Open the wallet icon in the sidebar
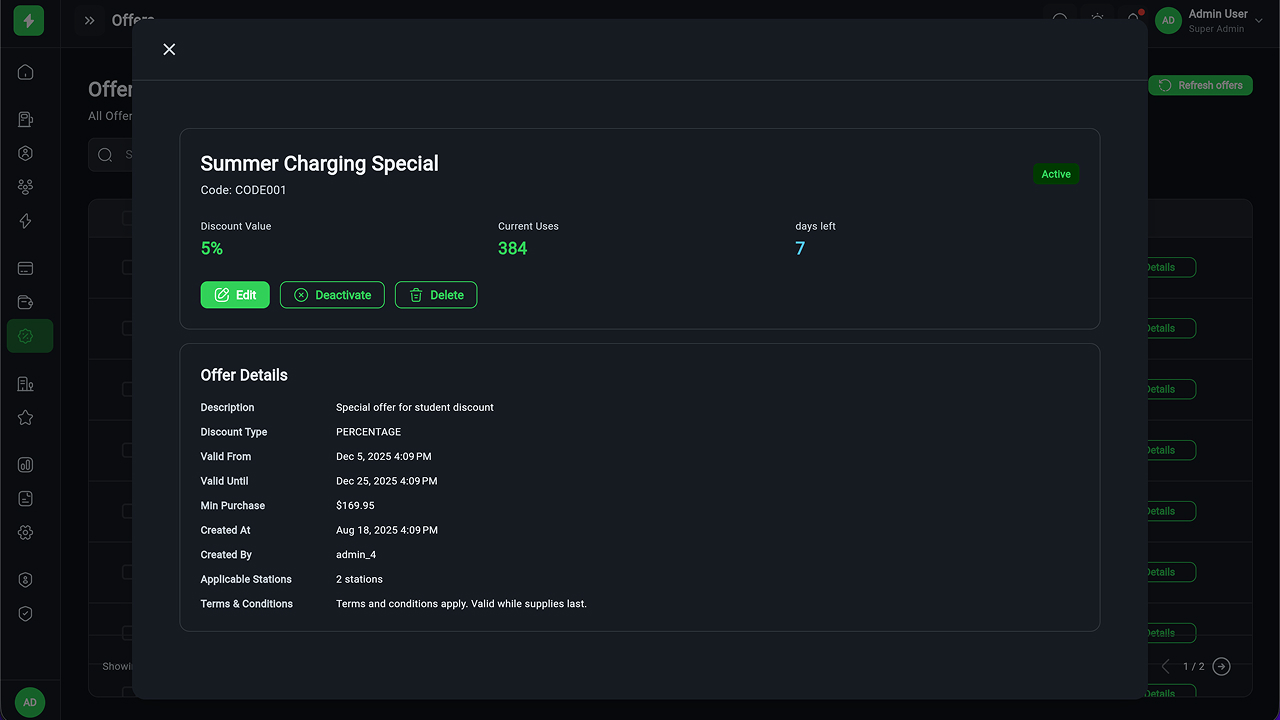 [x=26, y=302]
